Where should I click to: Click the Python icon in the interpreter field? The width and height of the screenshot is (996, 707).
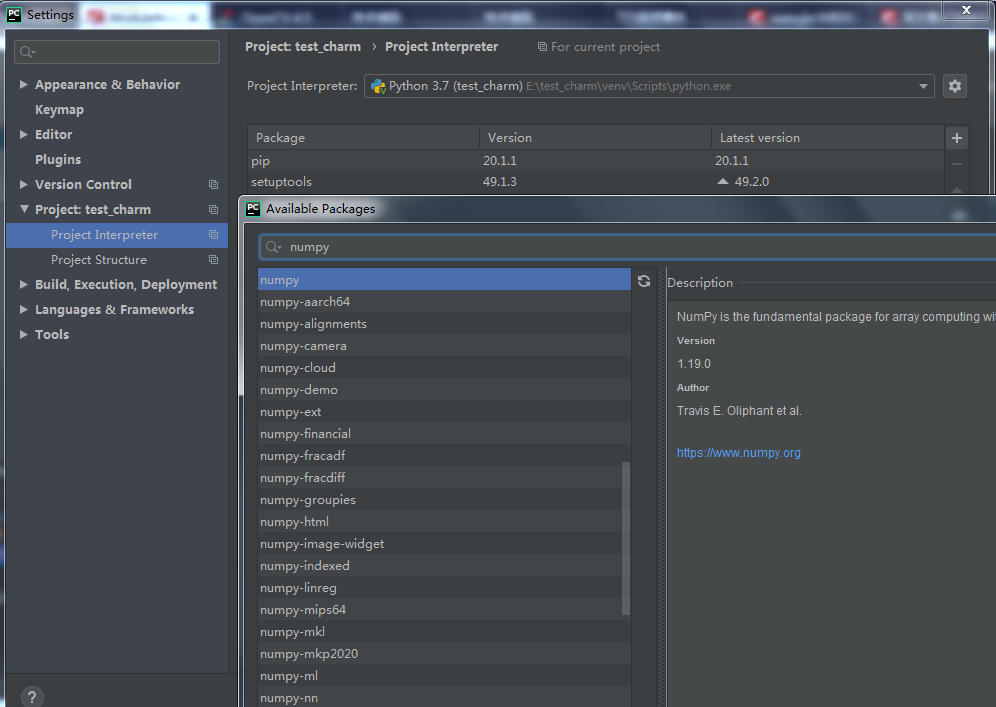point(378,86)
